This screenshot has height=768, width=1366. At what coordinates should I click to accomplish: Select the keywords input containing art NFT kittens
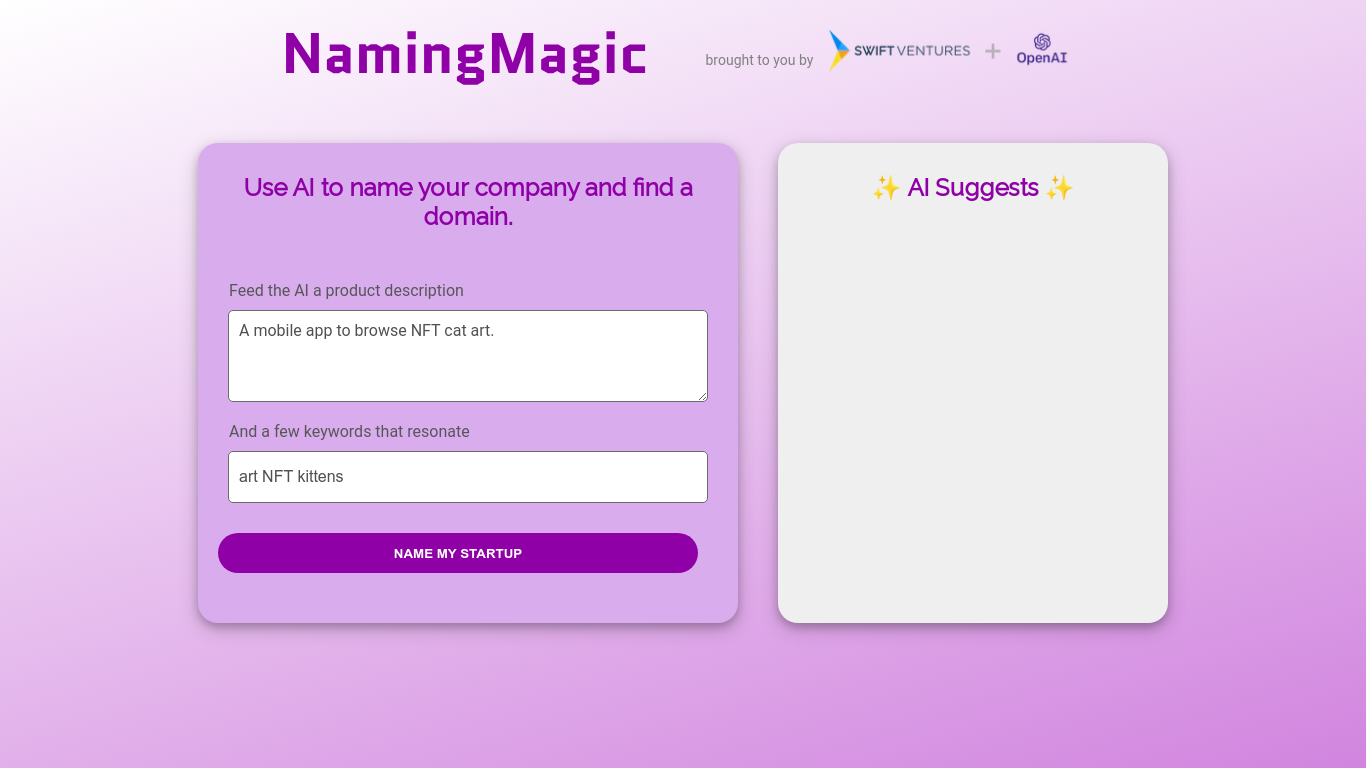click(x=467, y=477)
